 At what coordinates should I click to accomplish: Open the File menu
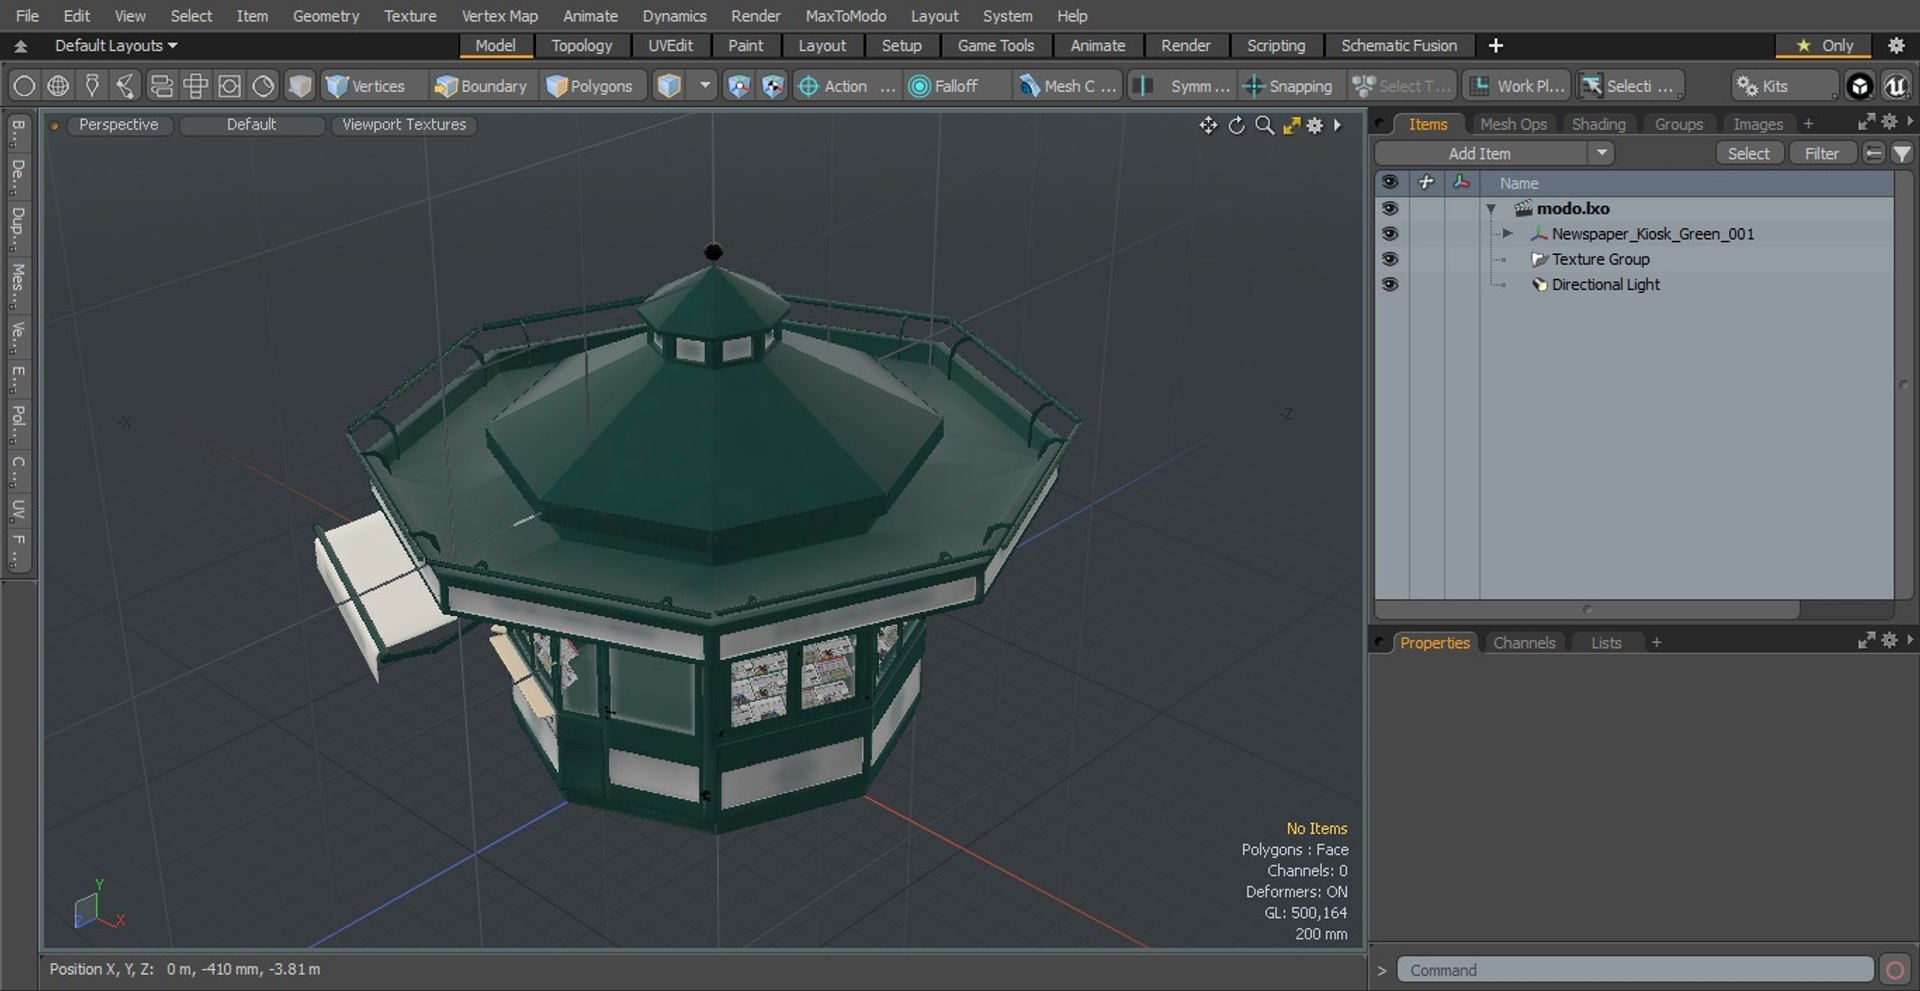click(28, 16)
